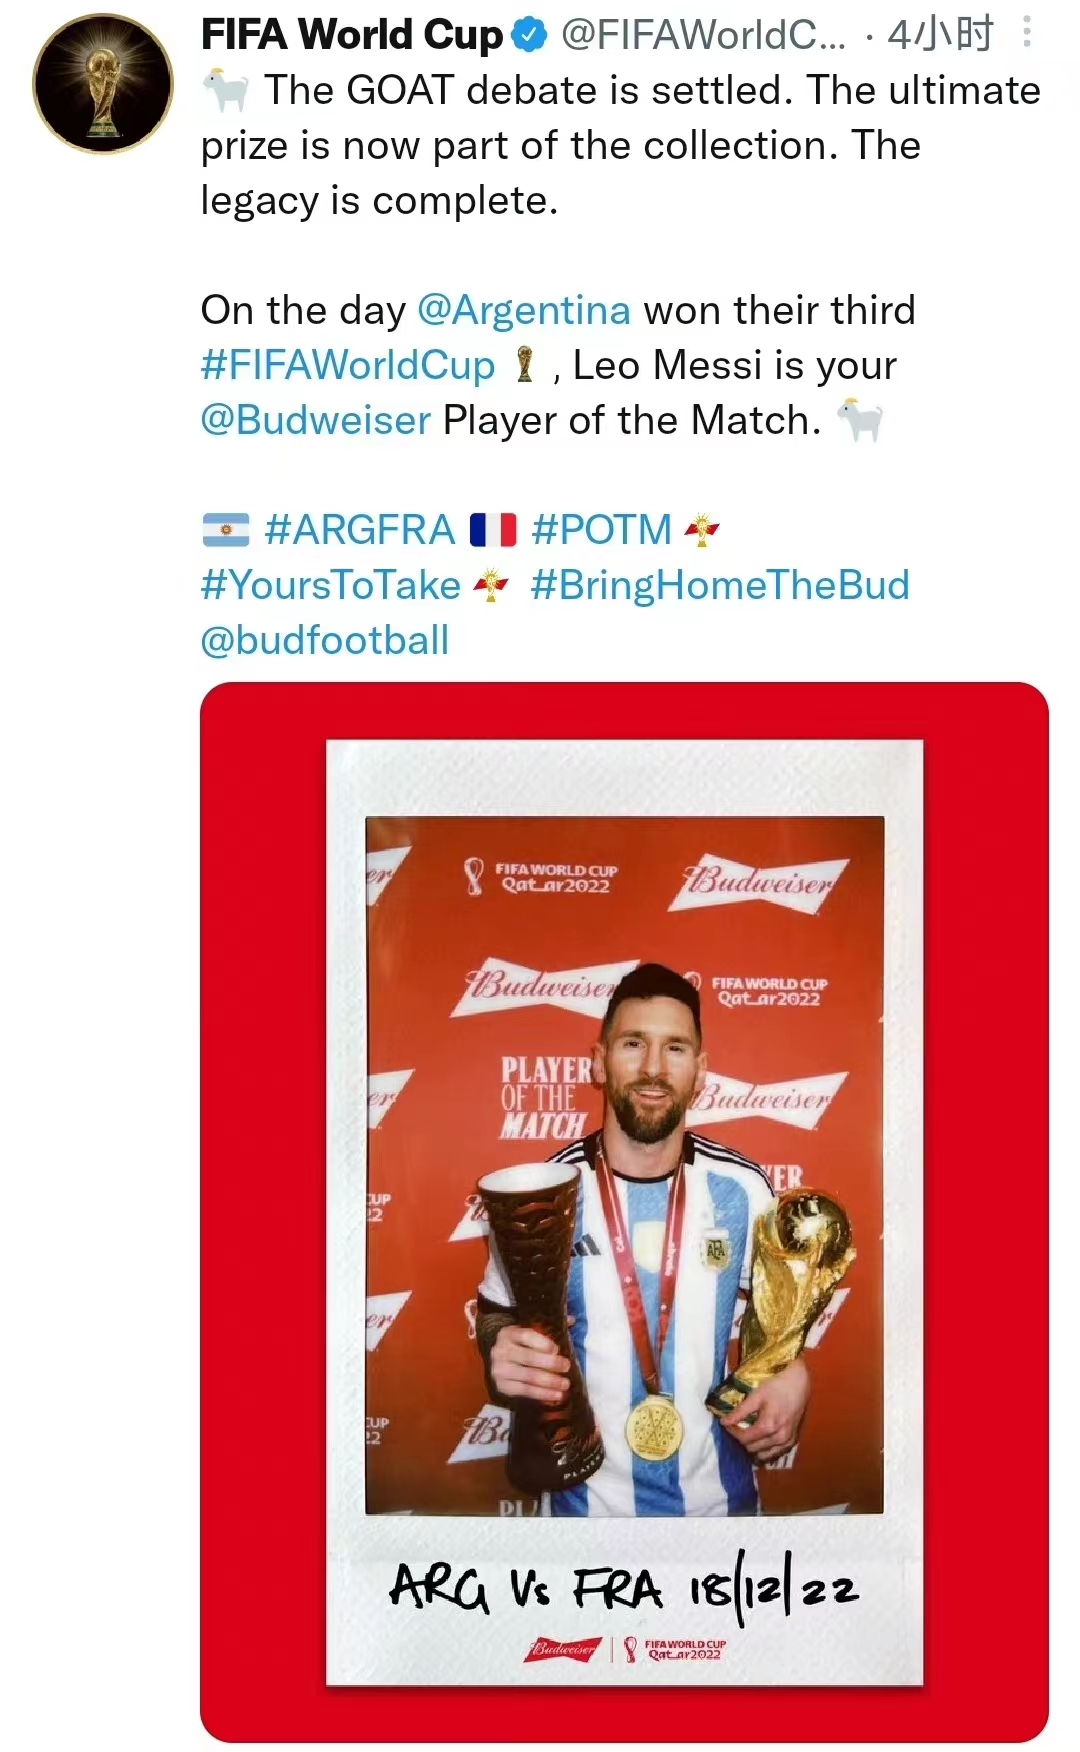Open the tweet's three-dot more menu
Viewport: 1080px width, 1752px height.
(x=1026, y=34)
